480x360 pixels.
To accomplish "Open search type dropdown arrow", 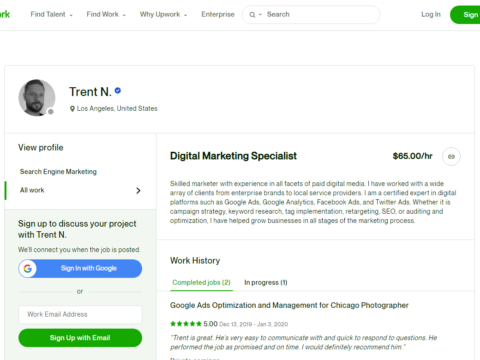I will pos(260,15).
